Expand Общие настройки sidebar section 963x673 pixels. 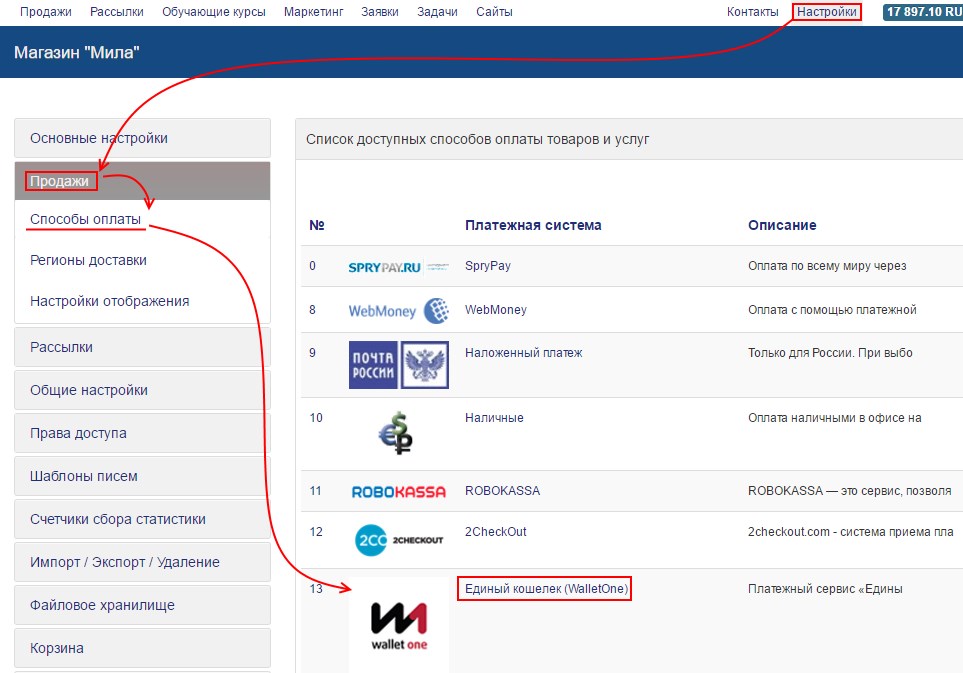coord(142,390)
